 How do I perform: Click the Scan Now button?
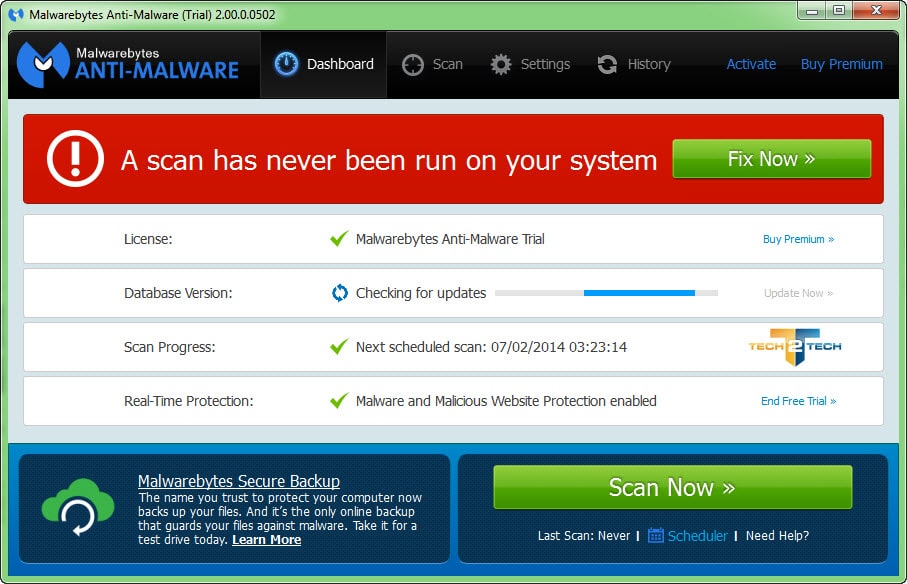[x=673, y=487]
